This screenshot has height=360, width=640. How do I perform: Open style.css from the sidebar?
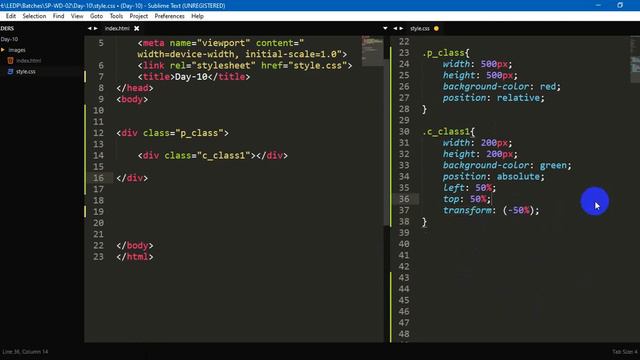point(26,71)
